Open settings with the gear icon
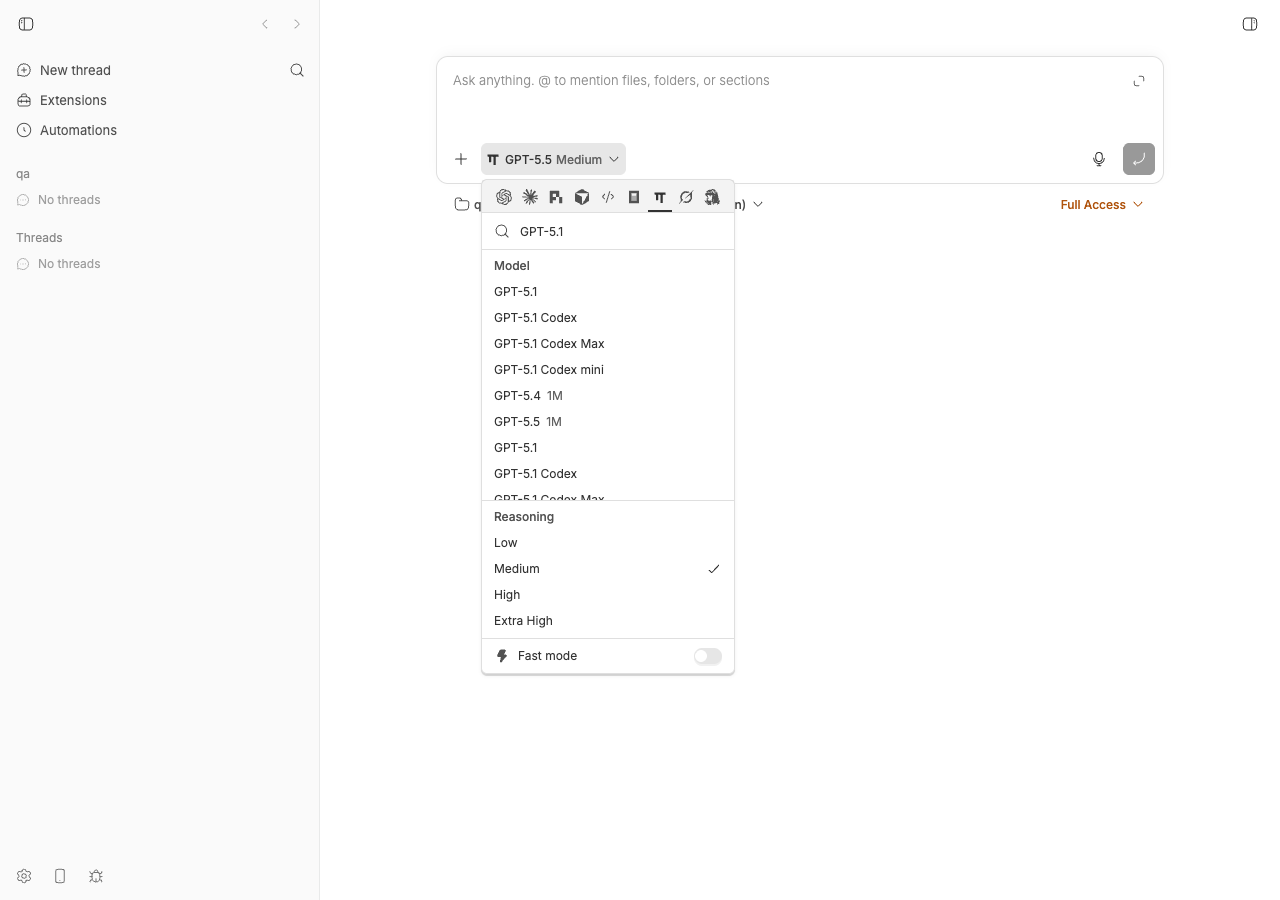The image size is (1280, 900). [24, 876]
